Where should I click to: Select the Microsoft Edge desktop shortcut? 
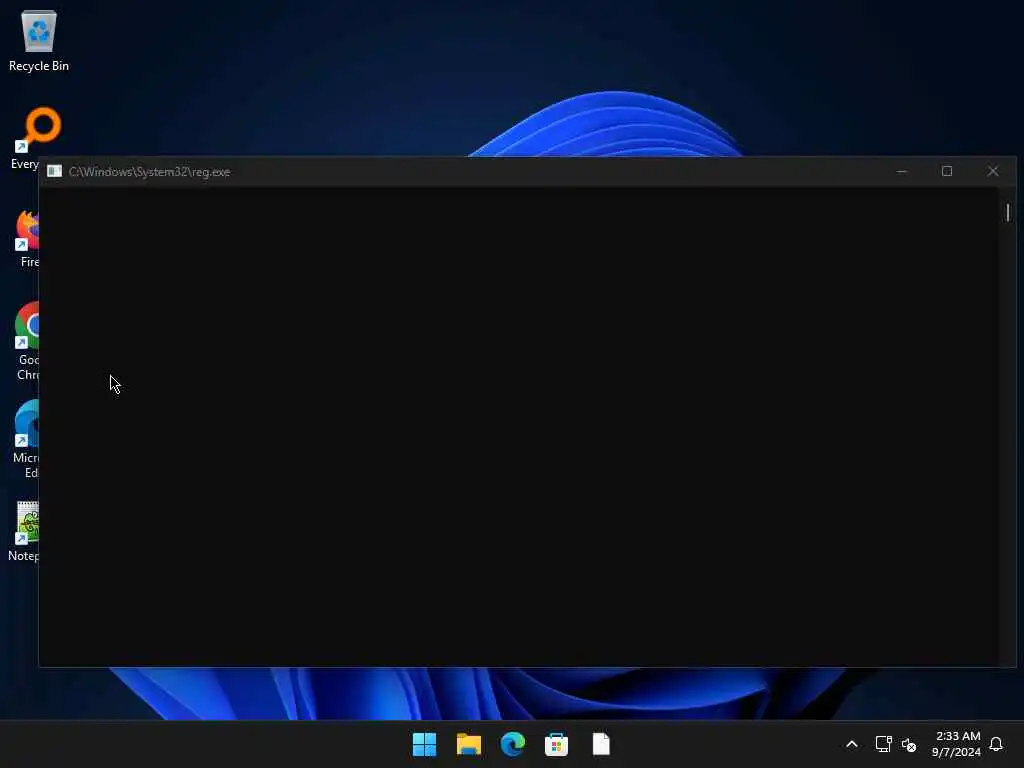[x=27, y=439]
